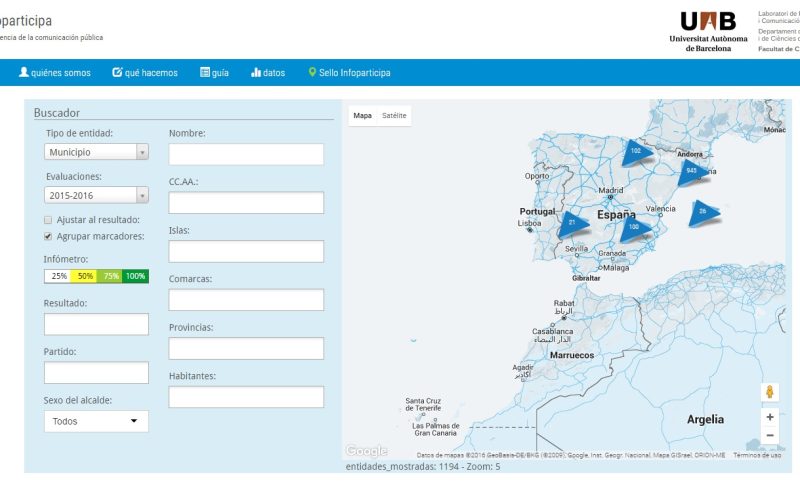Select the yellow 50% Infómetro swatch
This screenshot has height=500, width=800.
84,276
